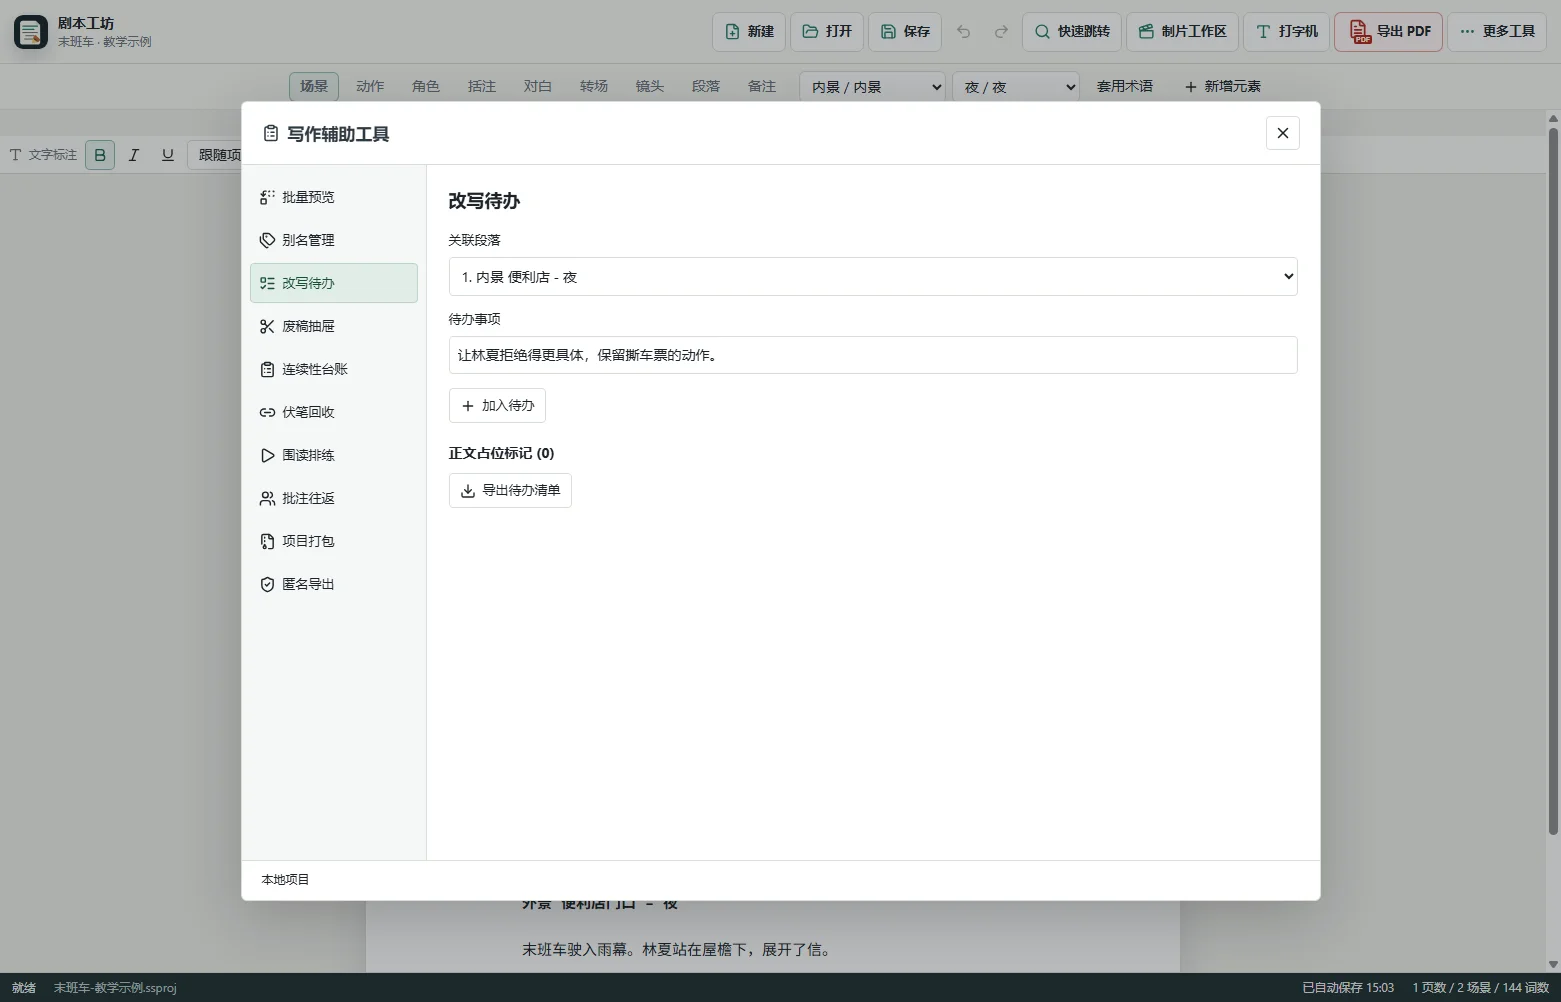The width and height of the screenshot is (1561, 1002).
Task: Select 改写待办 sidebar item
Action: 333,283
